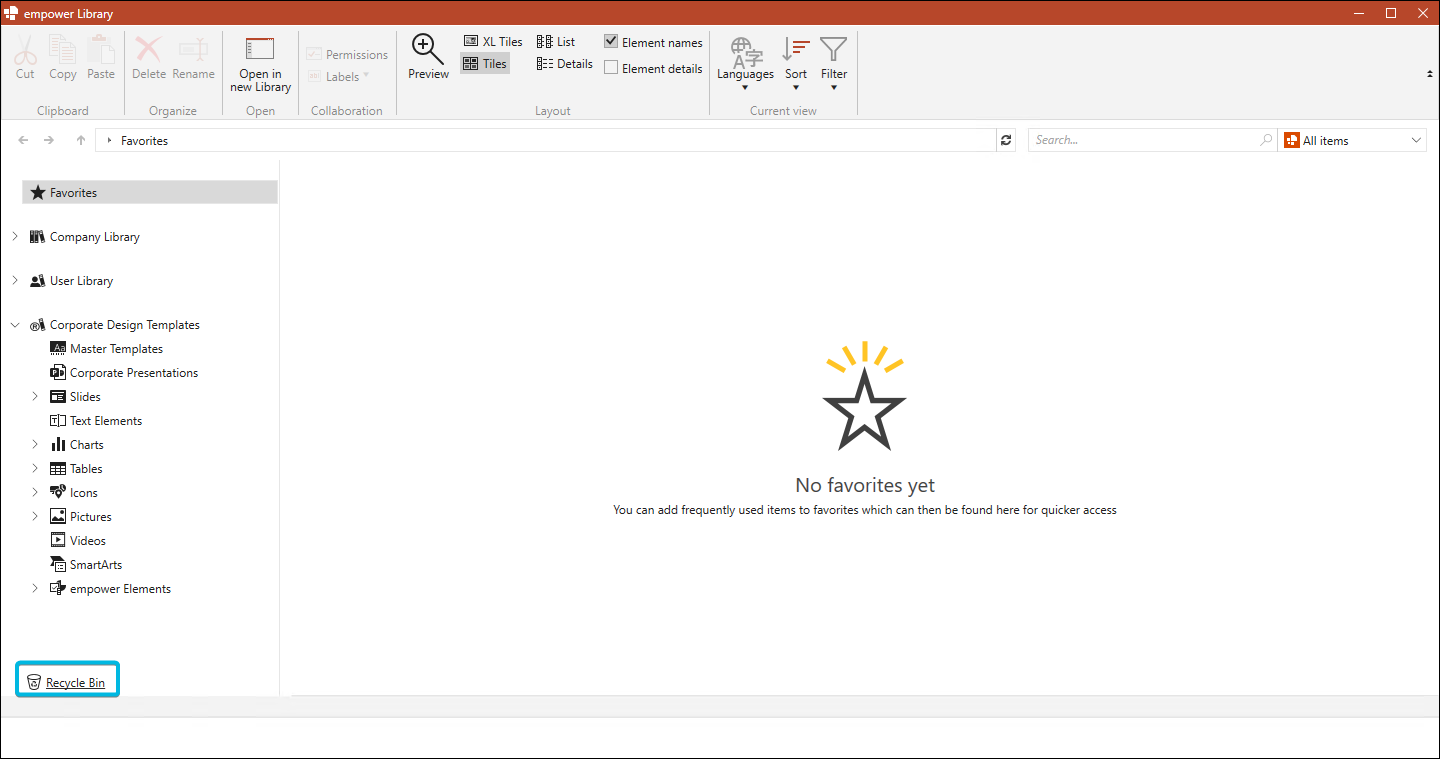1440x759 pixels.
Task: Switch layout to XL Tiles
Action: [x=493, y=42]
